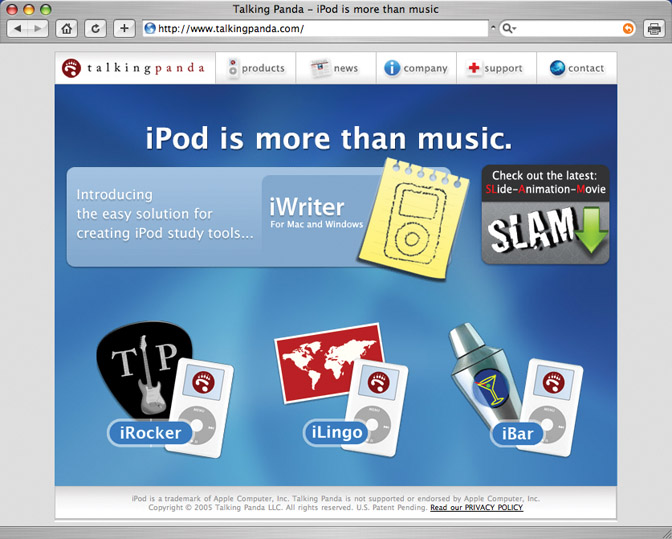Click the iBar label button
Screen dimensions: 672x539
pyautogui.click(x=517, y=434)
